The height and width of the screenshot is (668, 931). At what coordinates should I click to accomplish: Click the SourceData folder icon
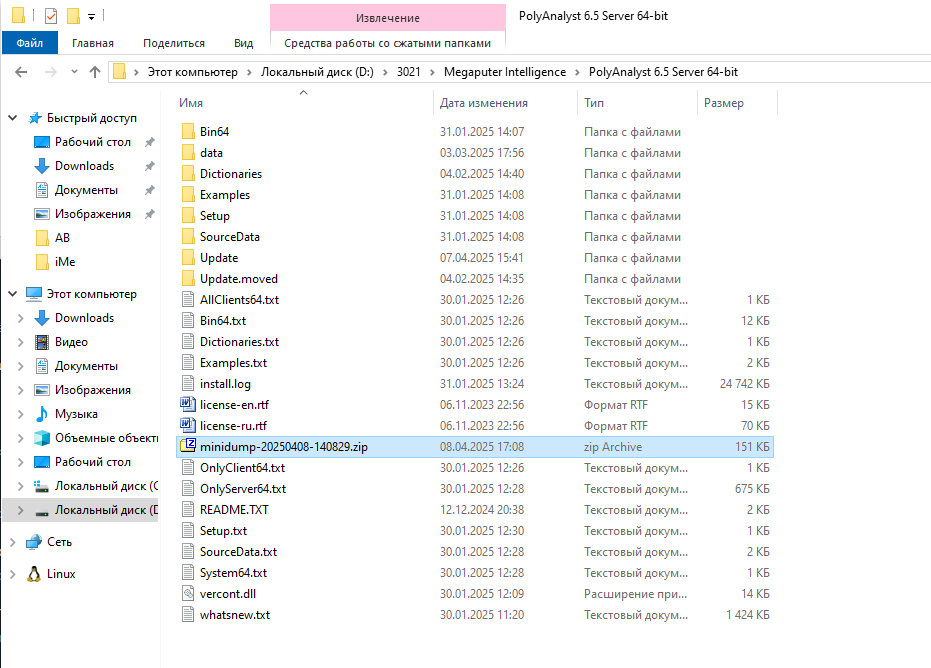coord(188,236)
